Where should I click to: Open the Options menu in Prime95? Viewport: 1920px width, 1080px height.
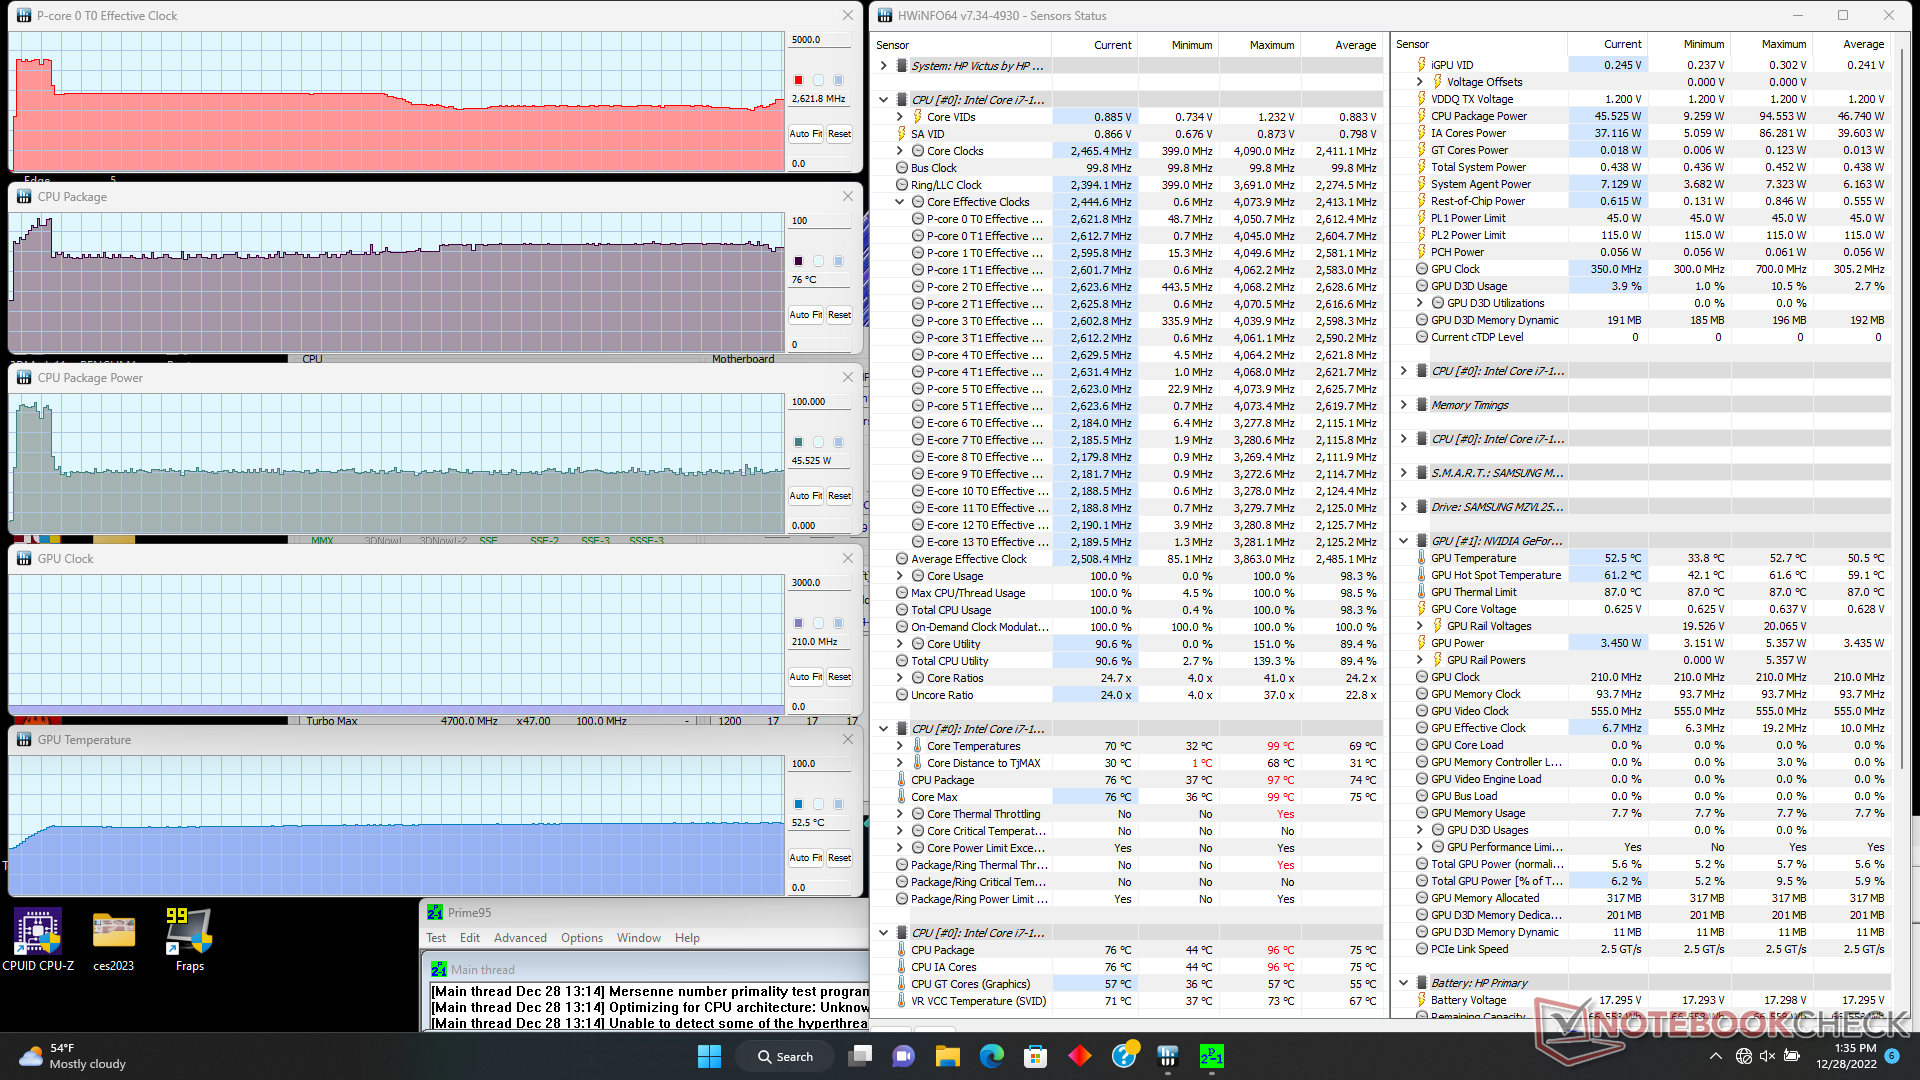point(581,938)
